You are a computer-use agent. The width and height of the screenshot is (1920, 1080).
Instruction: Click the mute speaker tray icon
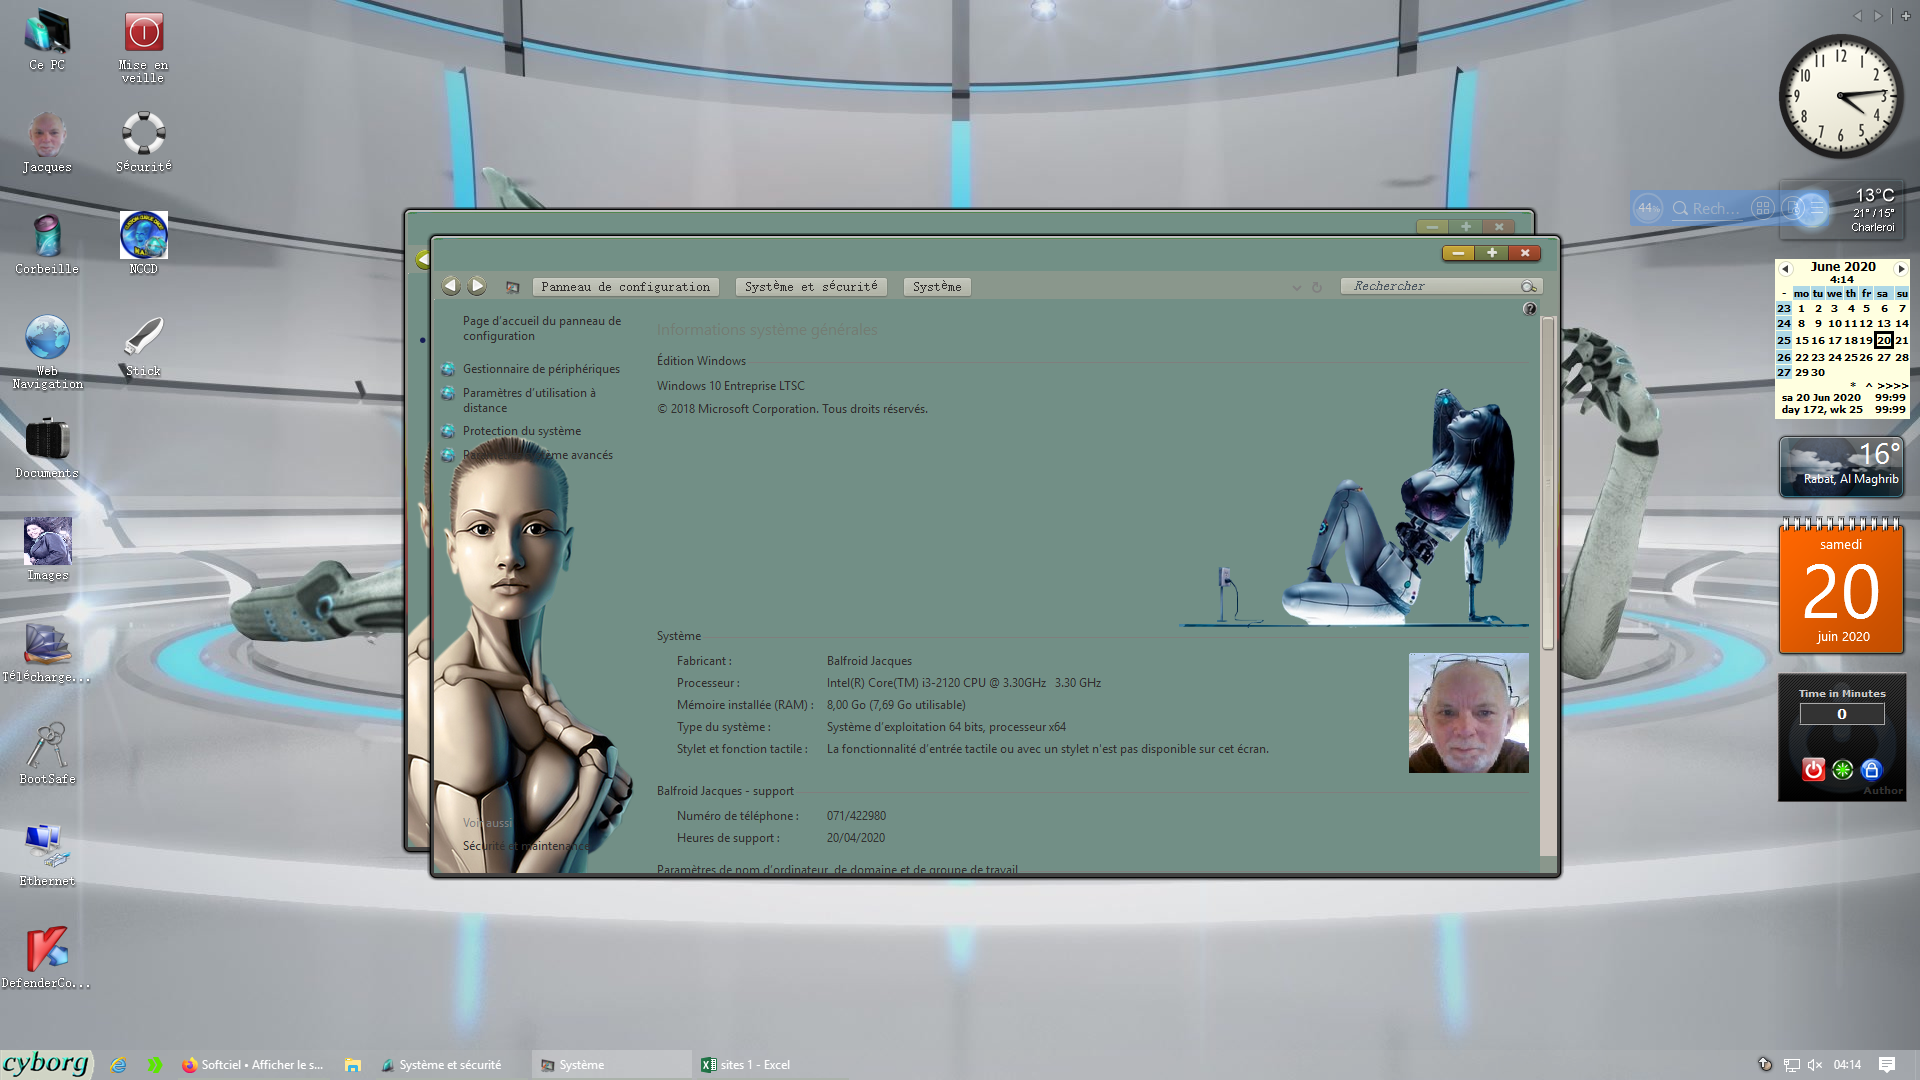tap(1815, 1065)
